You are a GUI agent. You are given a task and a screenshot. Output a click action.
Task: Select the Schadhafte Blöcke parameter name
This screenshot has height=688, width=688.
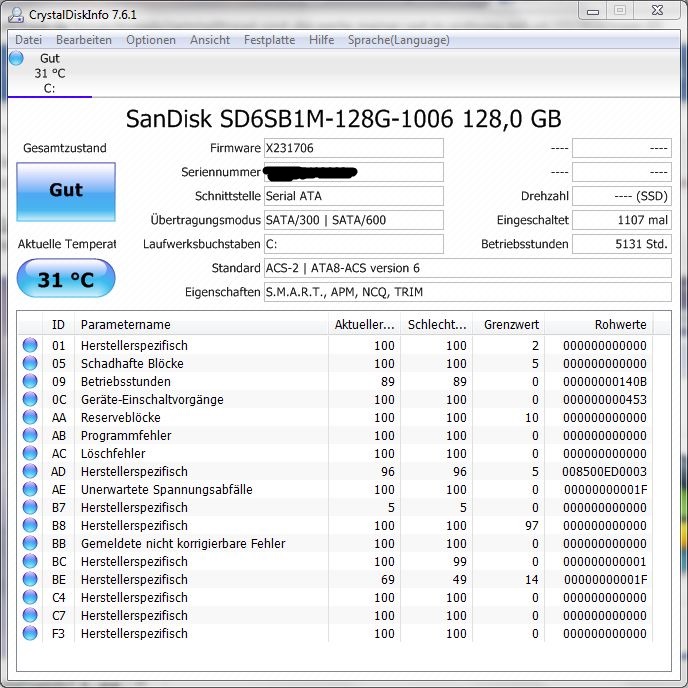click(x=132, y=363)
